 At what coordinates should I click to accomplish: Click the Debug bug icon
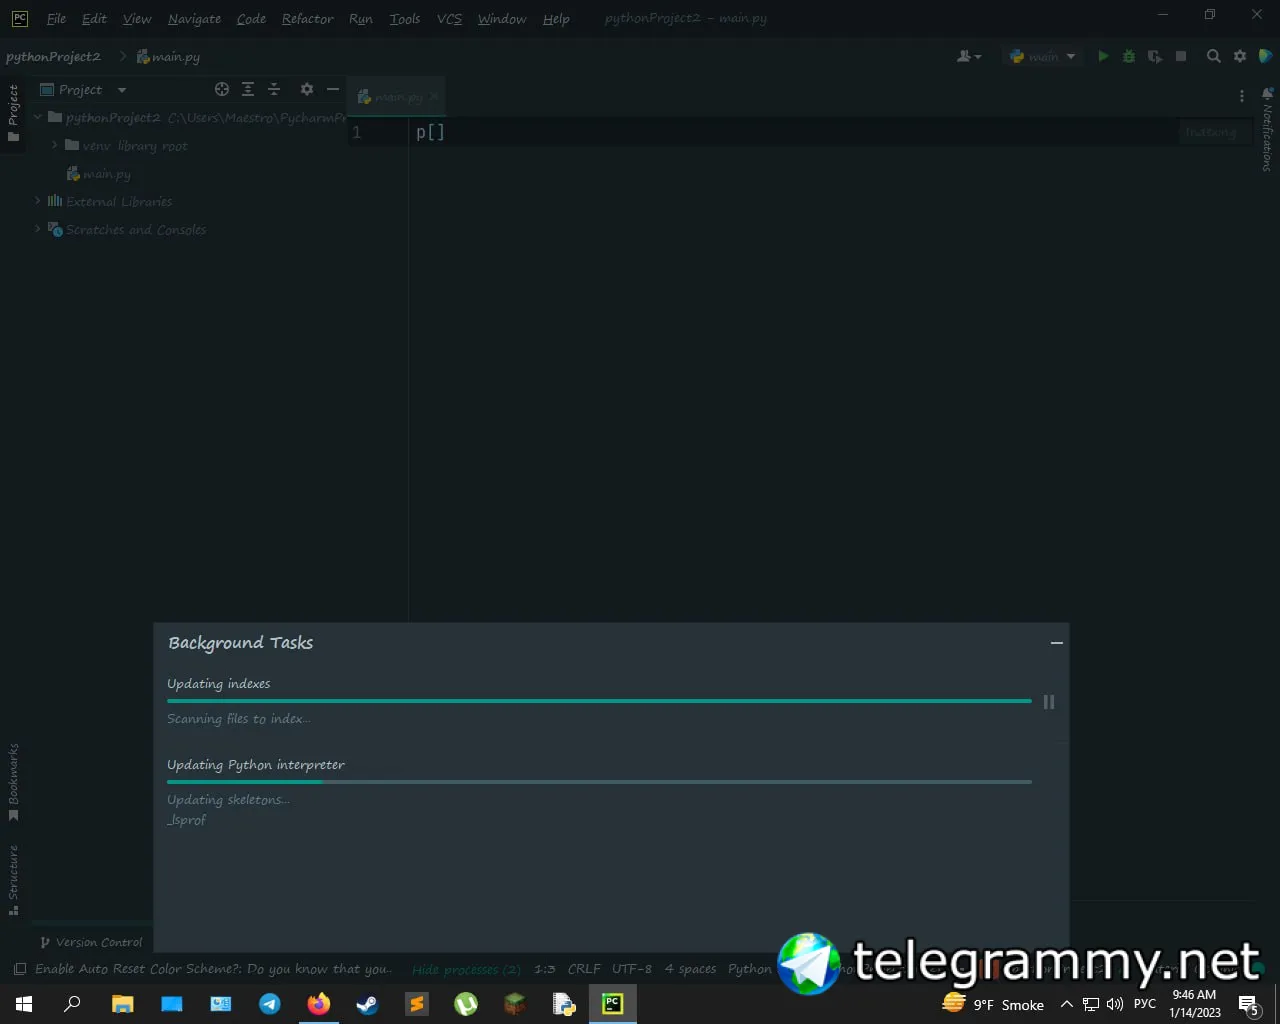point(1129,56)
